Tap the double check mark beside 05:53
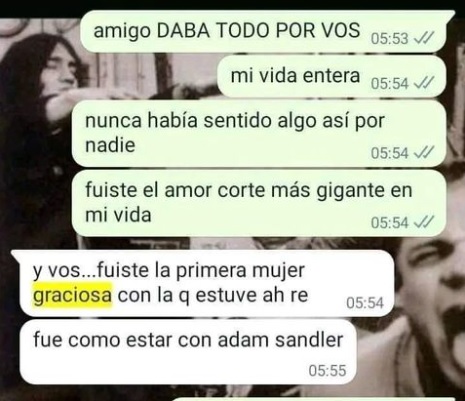Image resolution: width=465 pixels, height=401 pixels. tap(423, 38)
